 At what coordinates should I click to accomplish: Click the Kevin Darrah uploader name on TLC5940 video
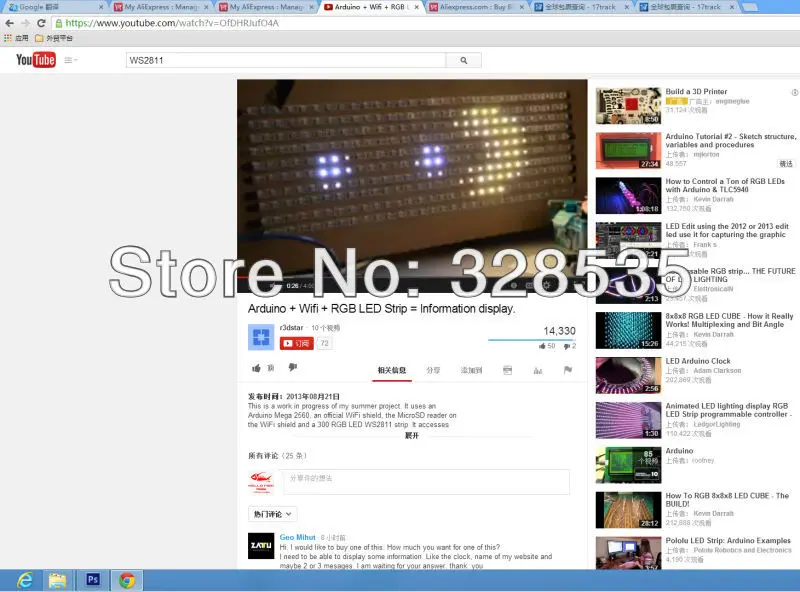(x=713, y=199)
